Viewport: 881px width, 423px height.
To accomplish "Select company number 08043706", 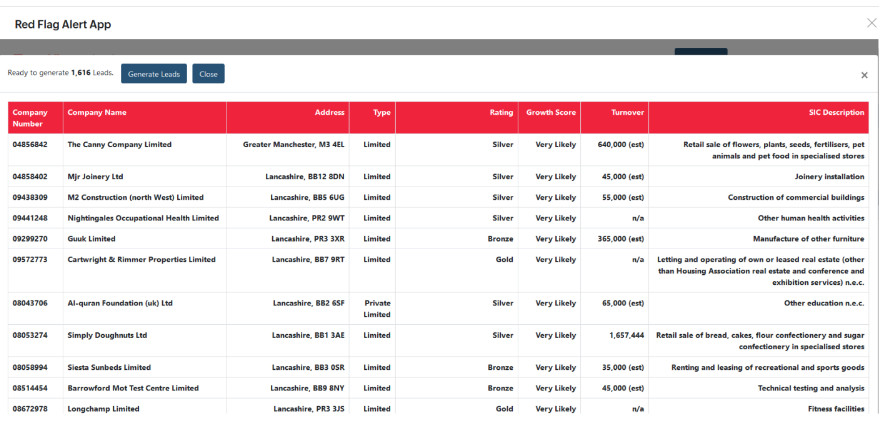I will [30, 303].
